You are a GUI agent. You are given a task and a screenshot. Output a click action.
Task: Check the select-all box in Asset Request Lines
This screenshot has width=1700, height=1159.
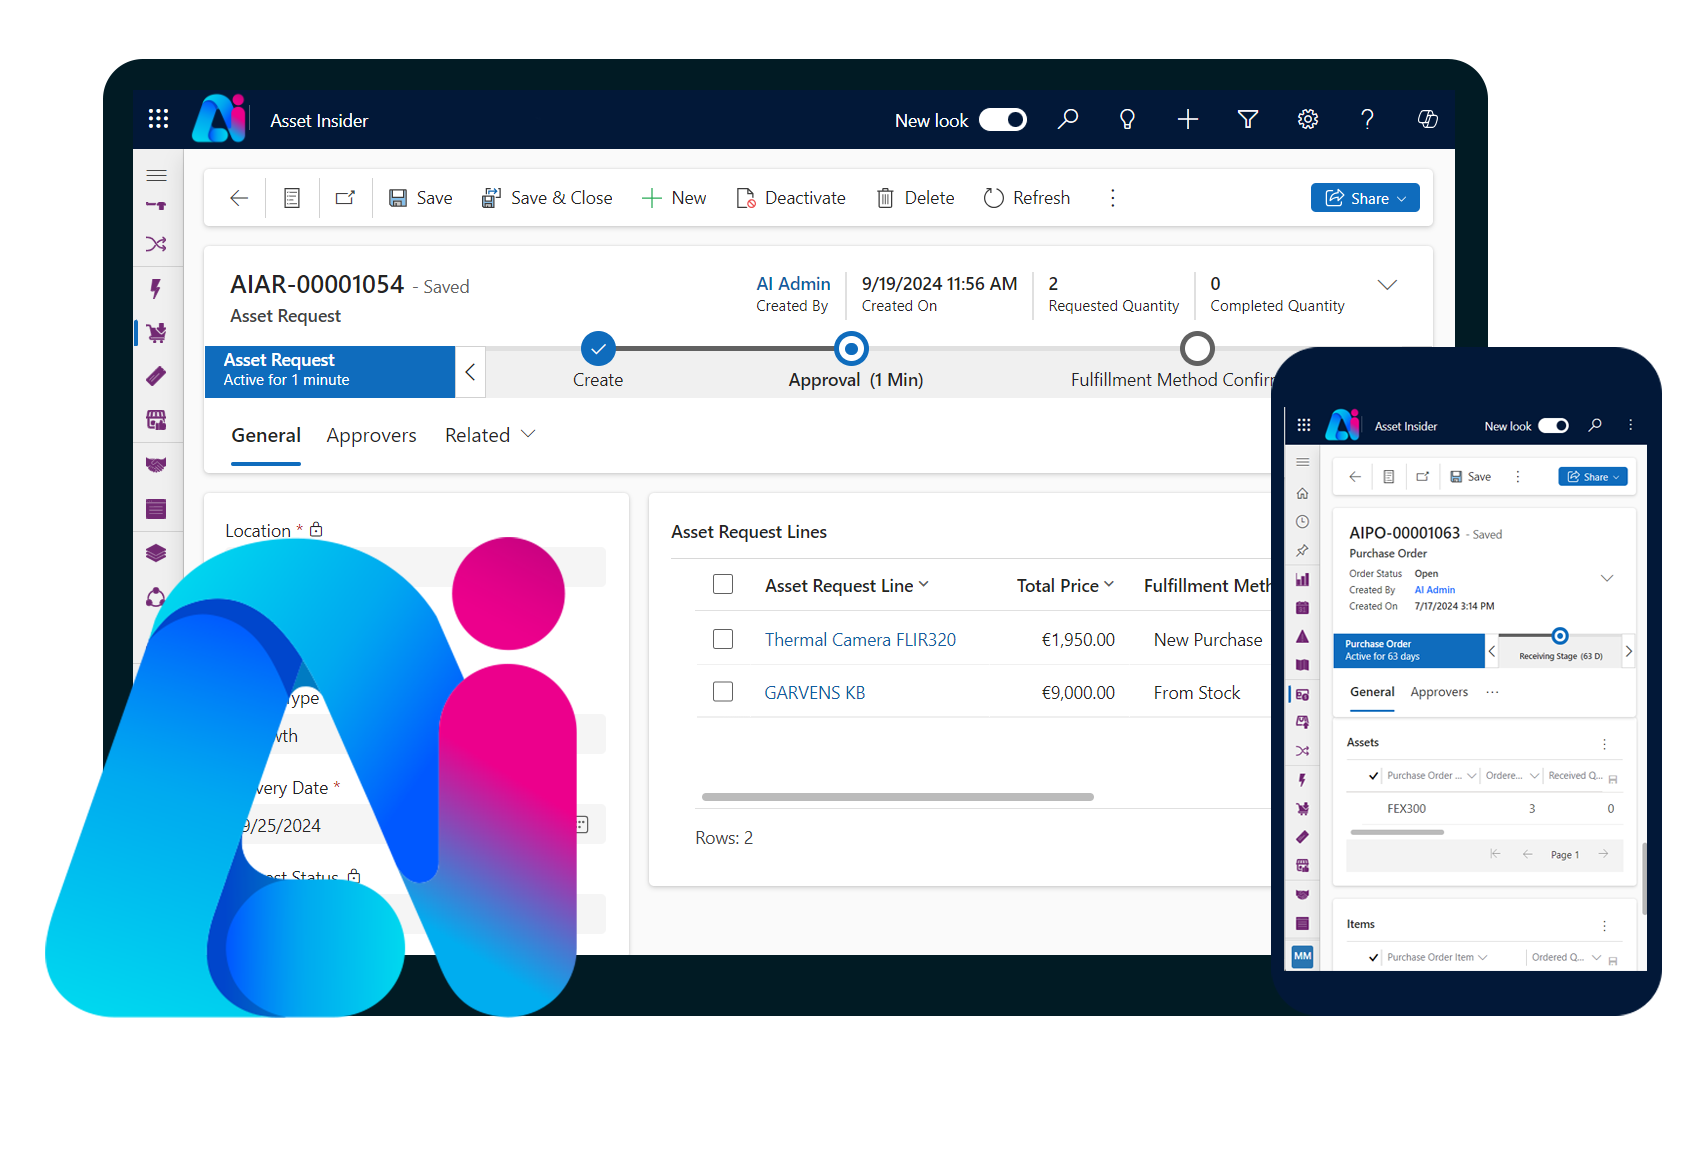pyautogui.click(x=723, y=584)
